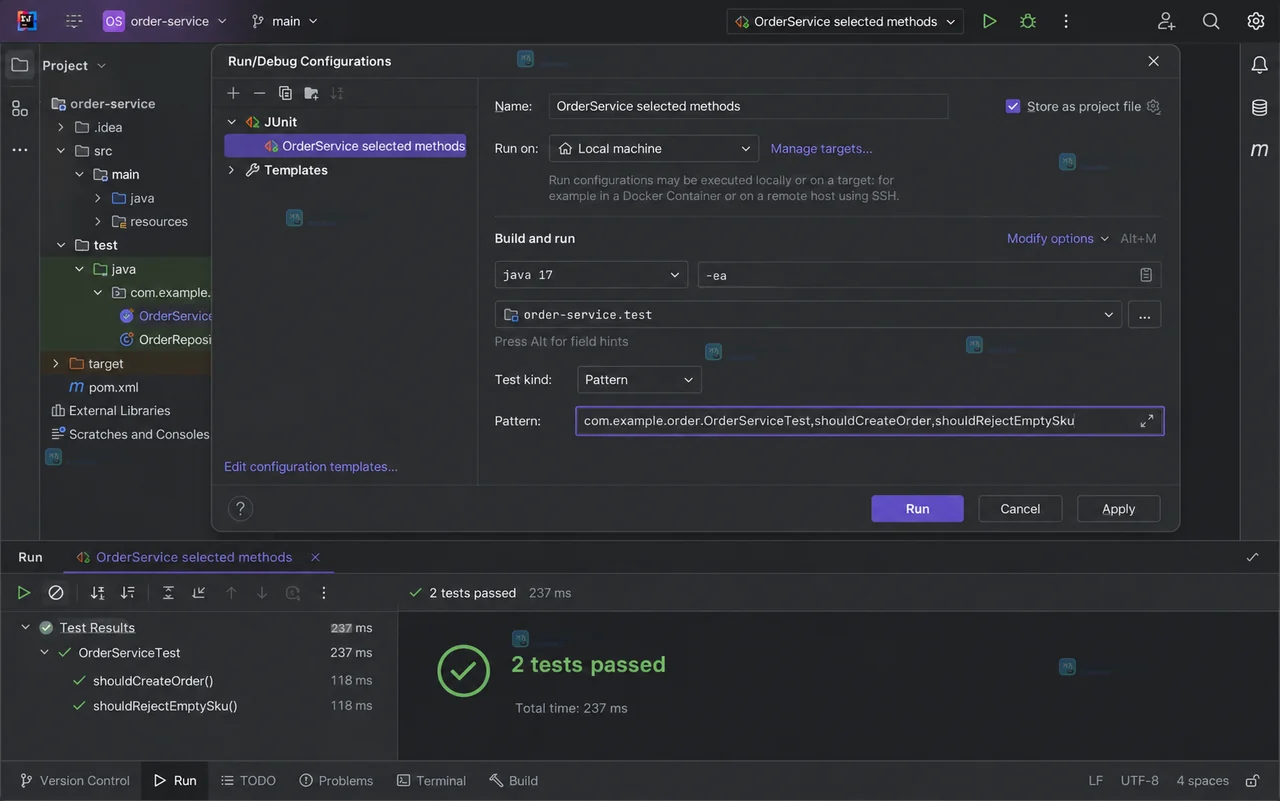The width and height of the screenshot is (1280, 801).
Task: Click the Cancel button
Action: (x=1020, y=508)
